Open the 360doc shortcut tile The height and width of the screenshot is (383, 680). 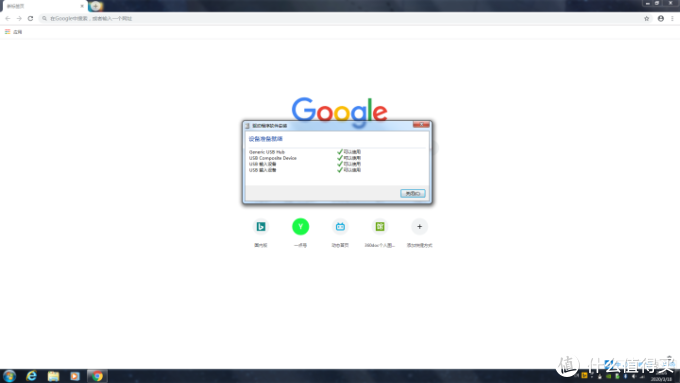coord(380,226)
